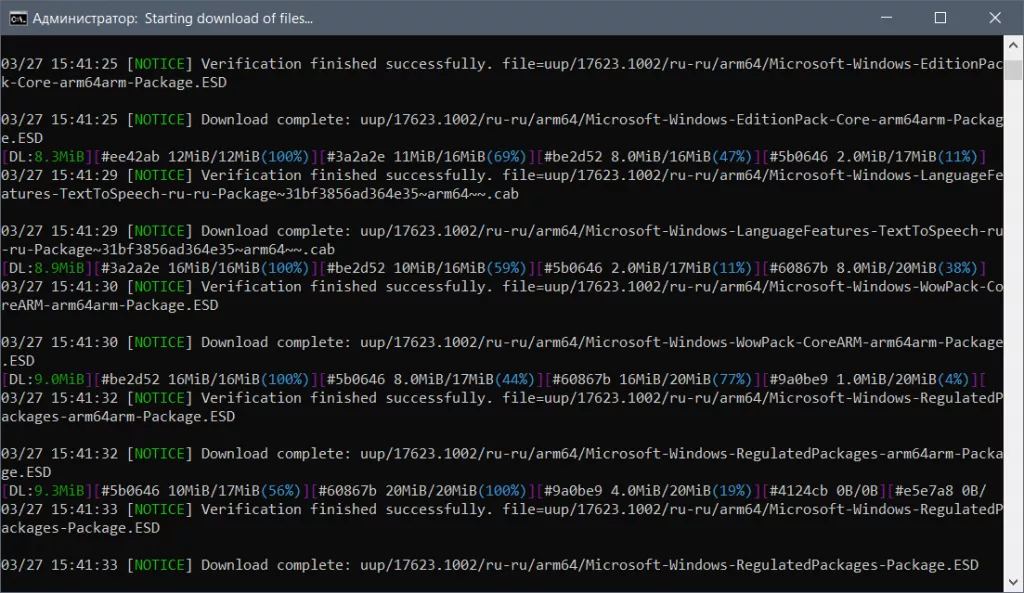Click the '#60867b 20MiB/20MiB(100%)' progress entry
This screenshot has height=593, width=1024.
pos(422,490)
